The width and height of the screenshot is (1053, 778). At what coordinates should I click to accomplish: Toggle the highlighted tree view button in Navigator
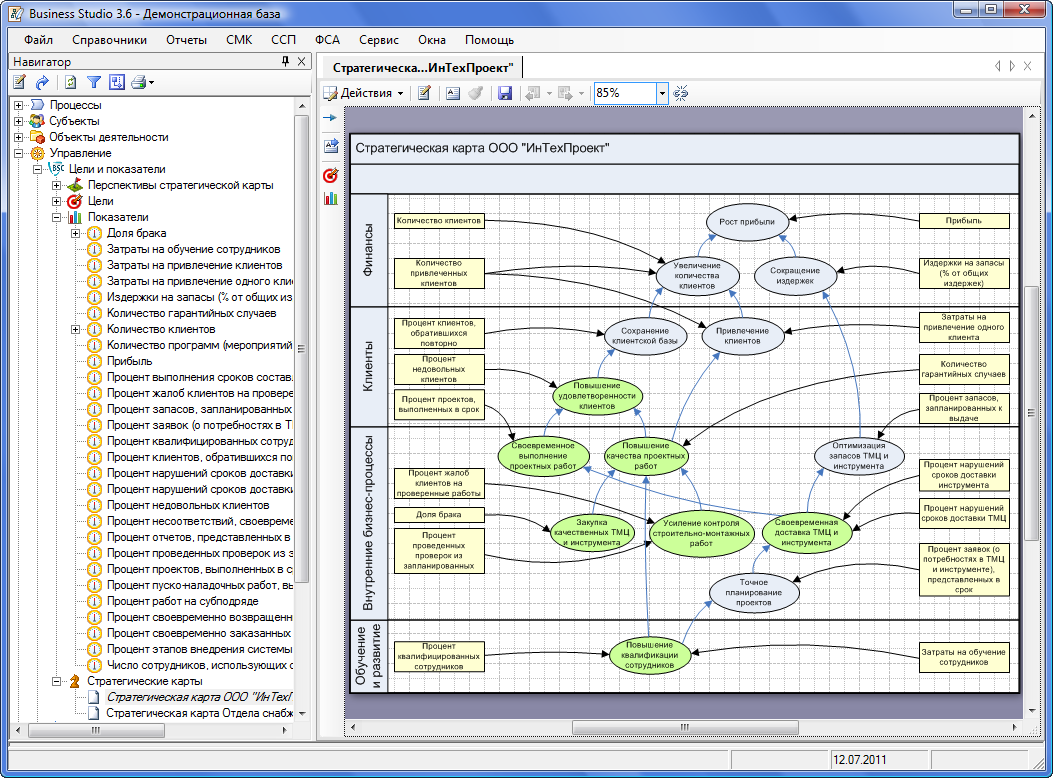(117, 83)
